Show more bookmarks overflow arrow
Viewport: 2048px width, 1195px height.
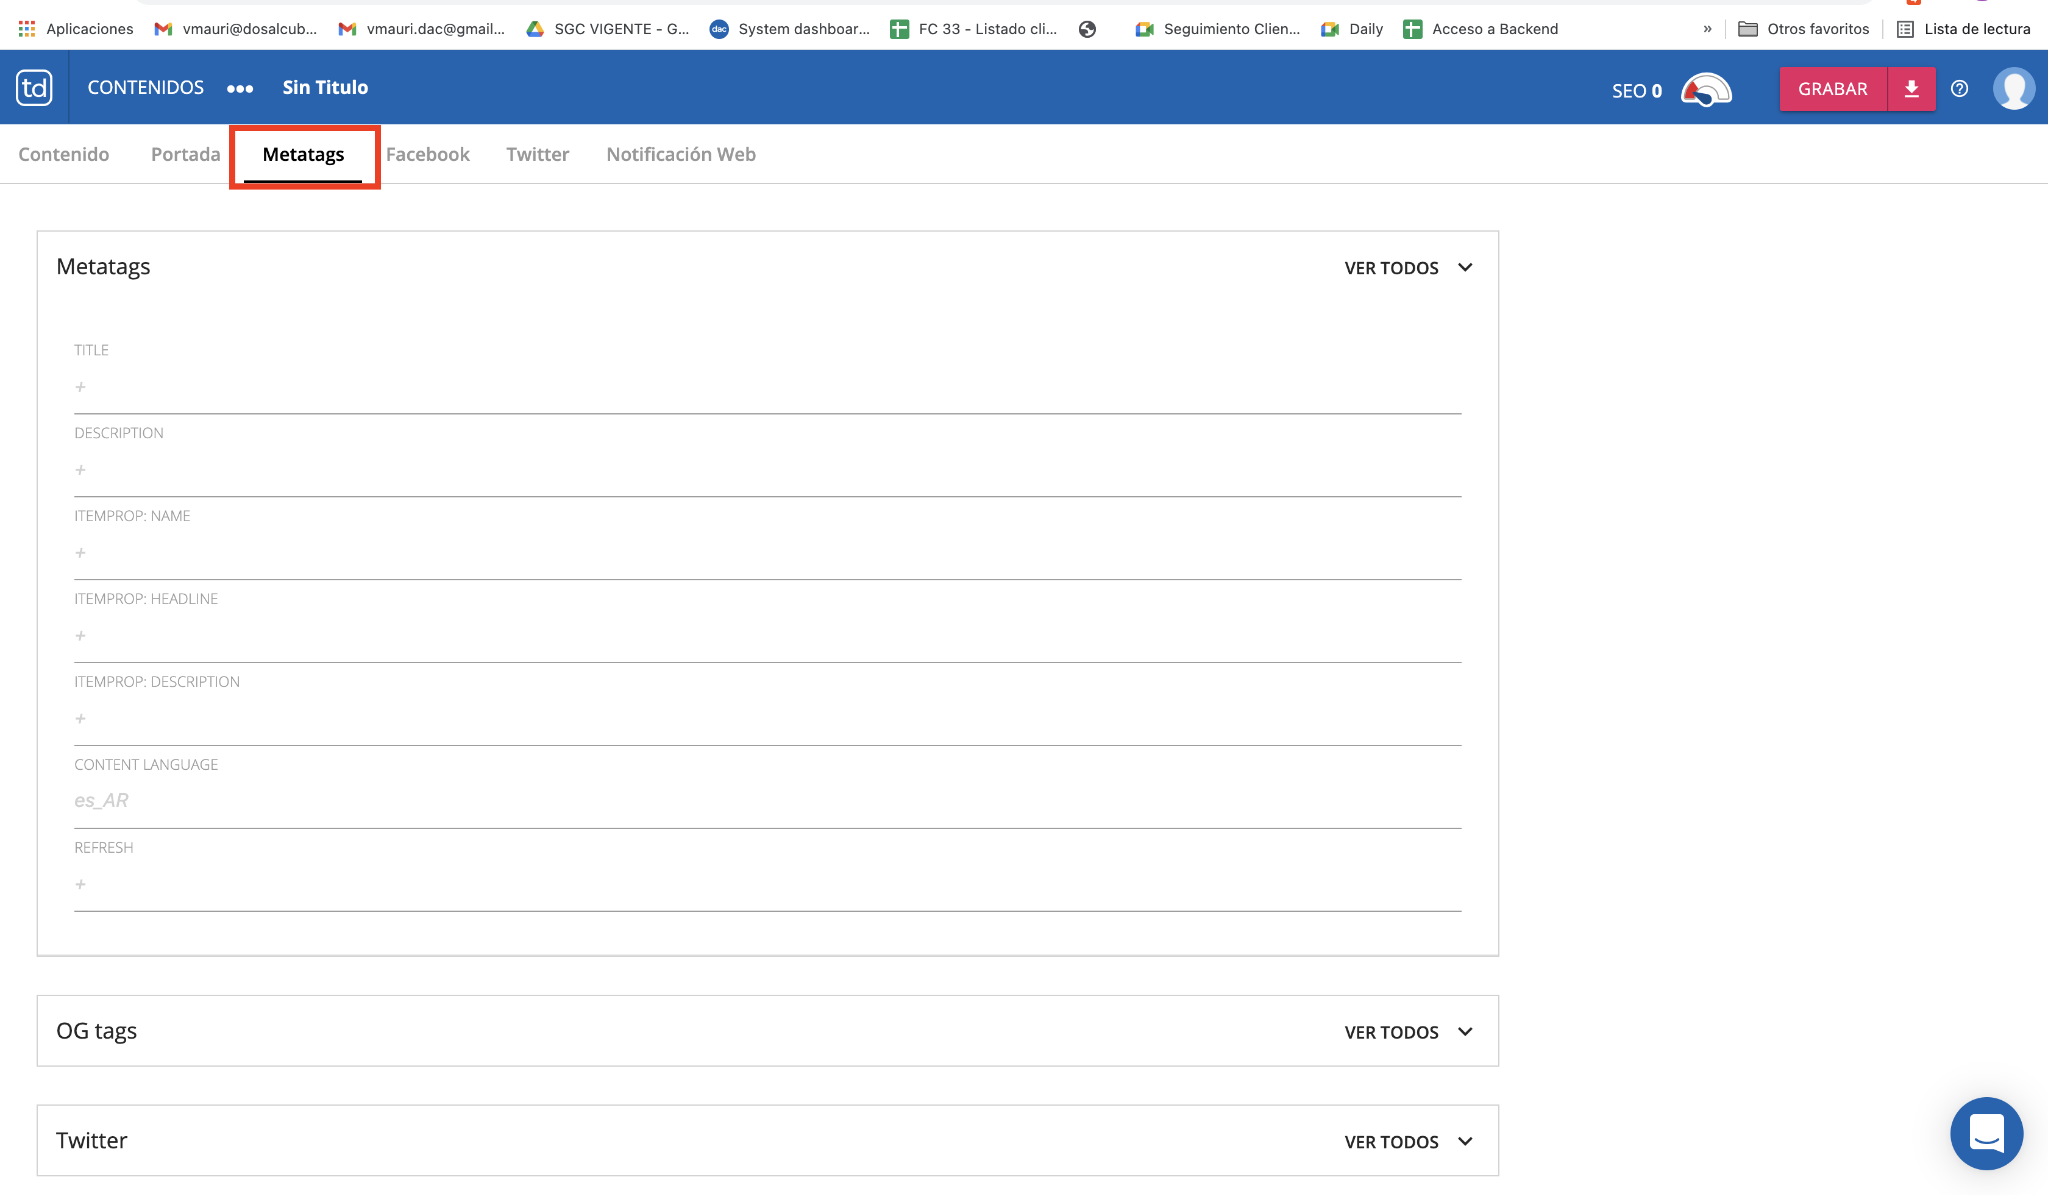click(x=1707, y=29)
